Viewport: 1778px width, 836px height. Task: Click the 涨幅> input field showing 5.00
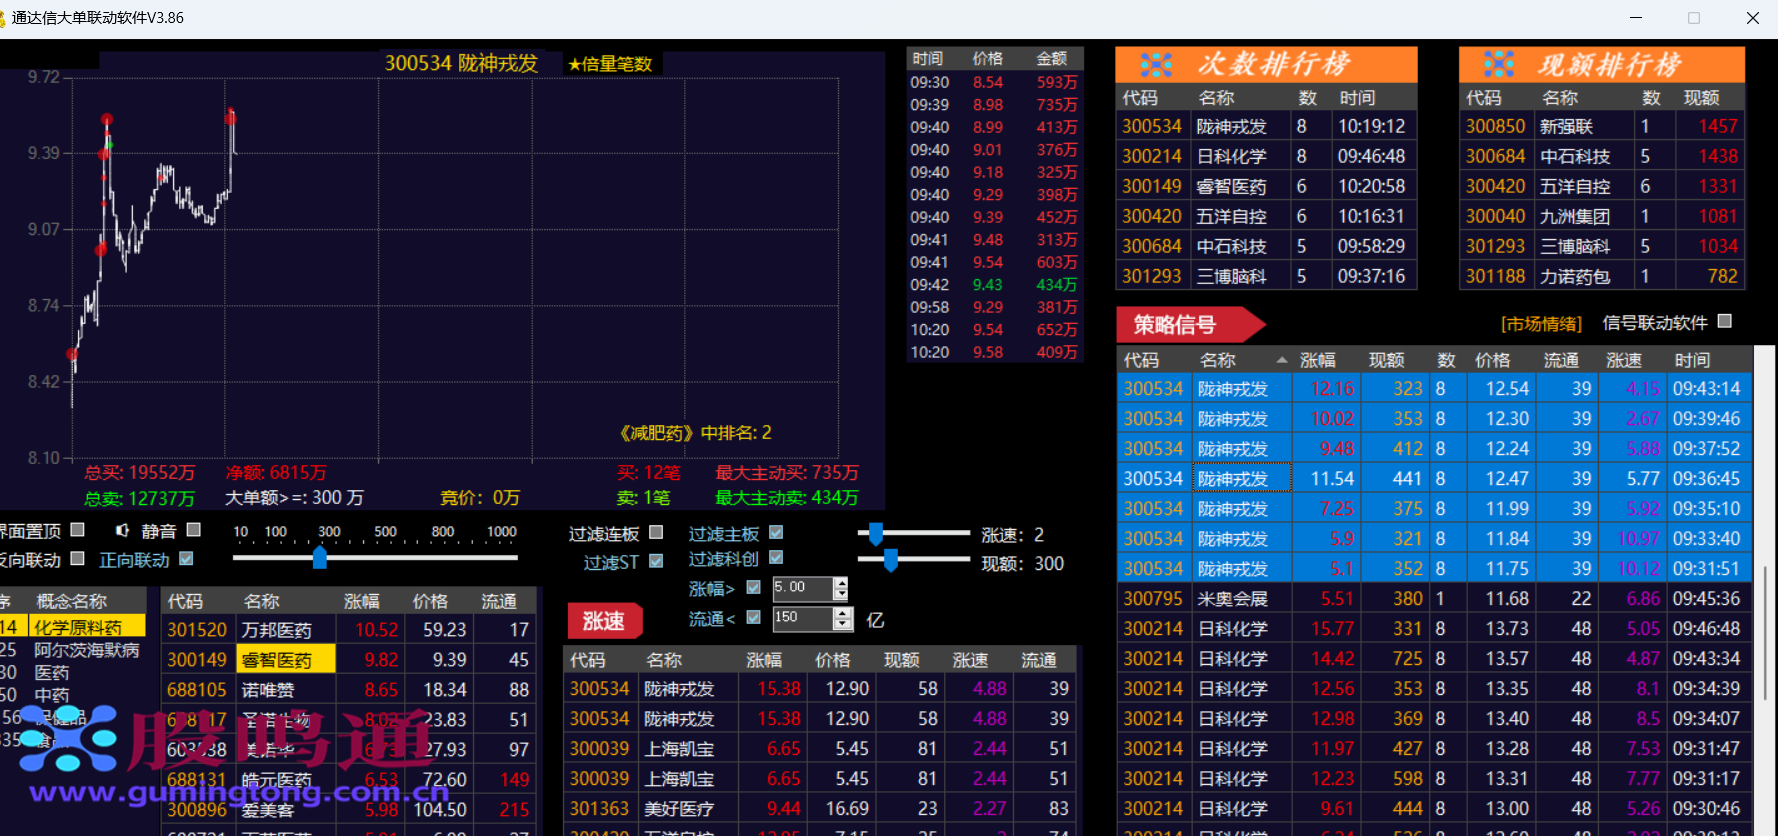(x=802, y=588)
